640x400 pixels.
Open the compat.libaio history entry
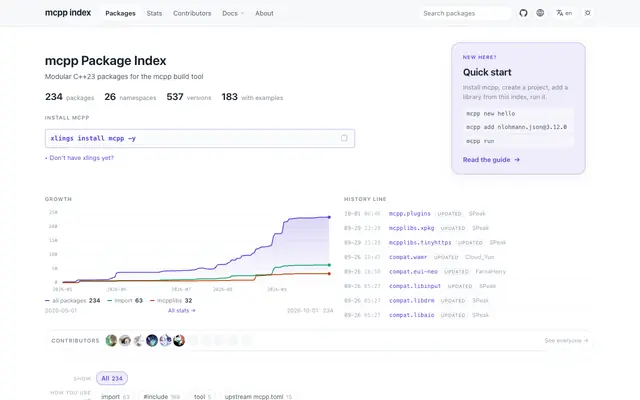point(411,315)
